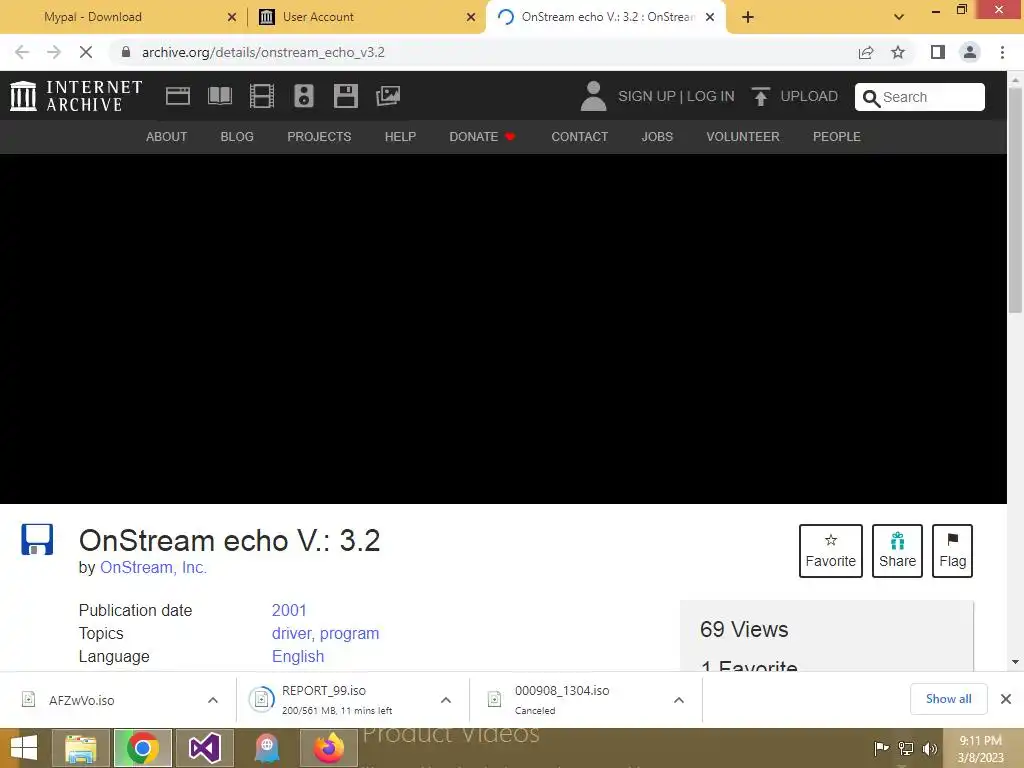
Task: Expand REPORT_99.iso download options
Action: 446,700
